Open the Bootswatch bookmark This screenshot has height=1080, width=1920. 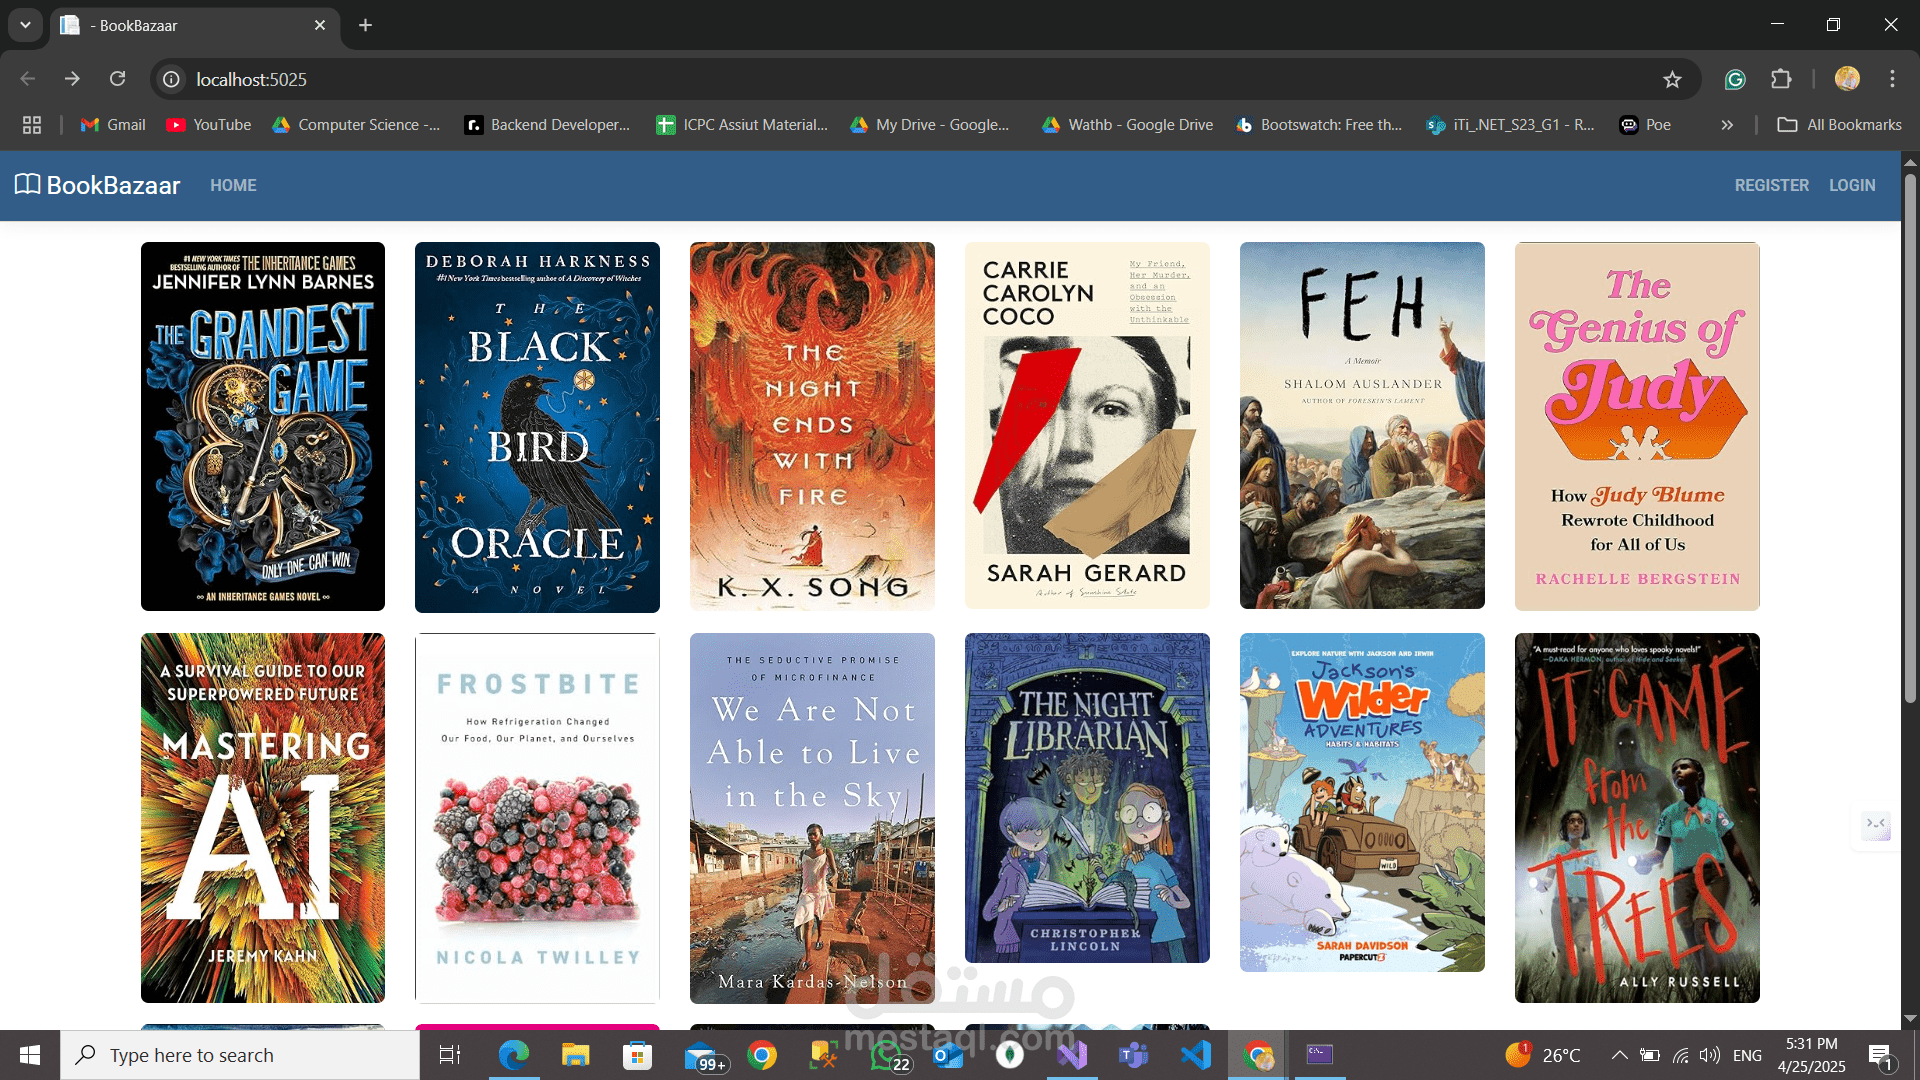[1319, 125]
